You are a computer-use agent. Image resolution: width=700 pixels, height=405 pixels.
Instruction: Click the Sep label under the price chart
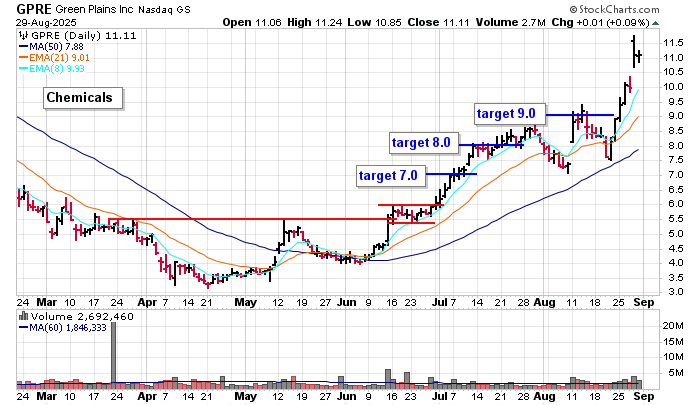(x=644, y=302)
